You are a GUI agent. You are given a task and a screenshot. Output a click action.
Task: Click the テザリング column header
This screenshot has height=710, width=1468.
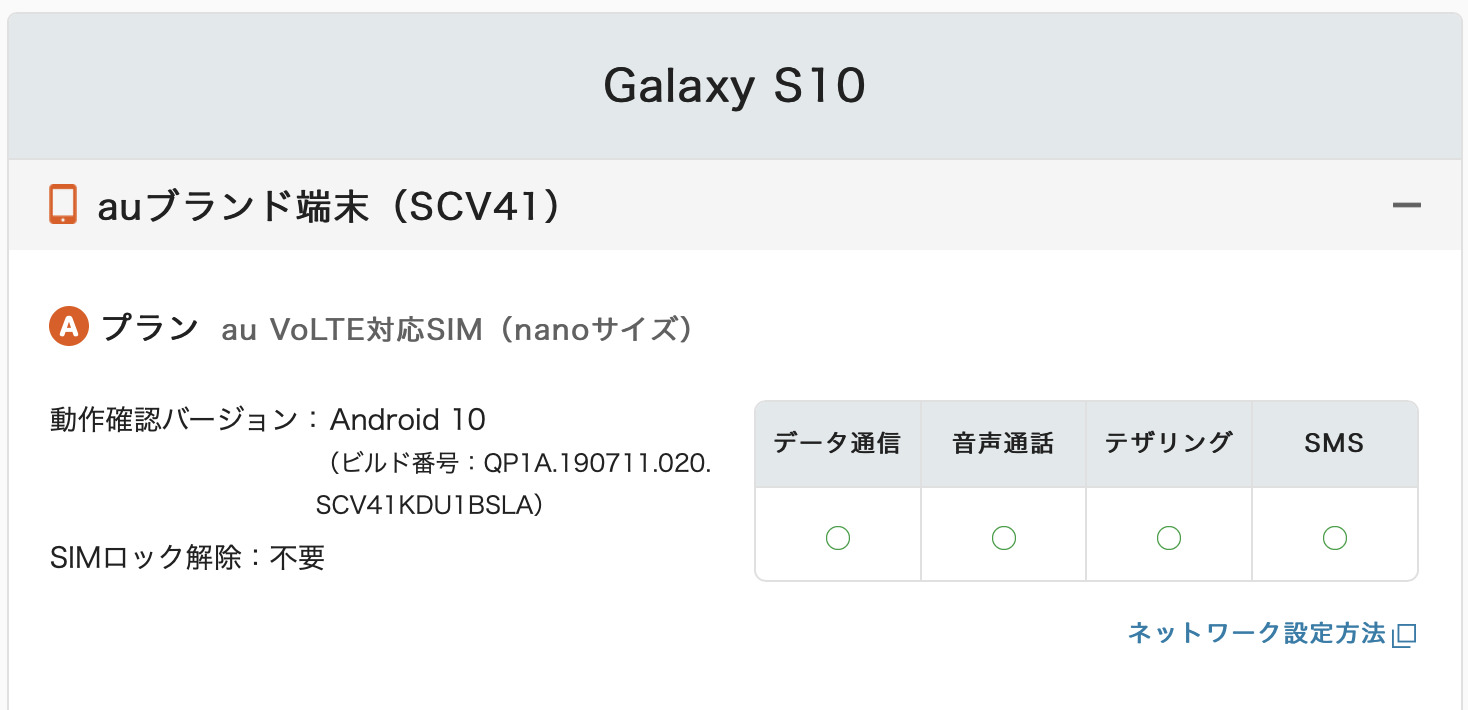(x=1169, y=444)
